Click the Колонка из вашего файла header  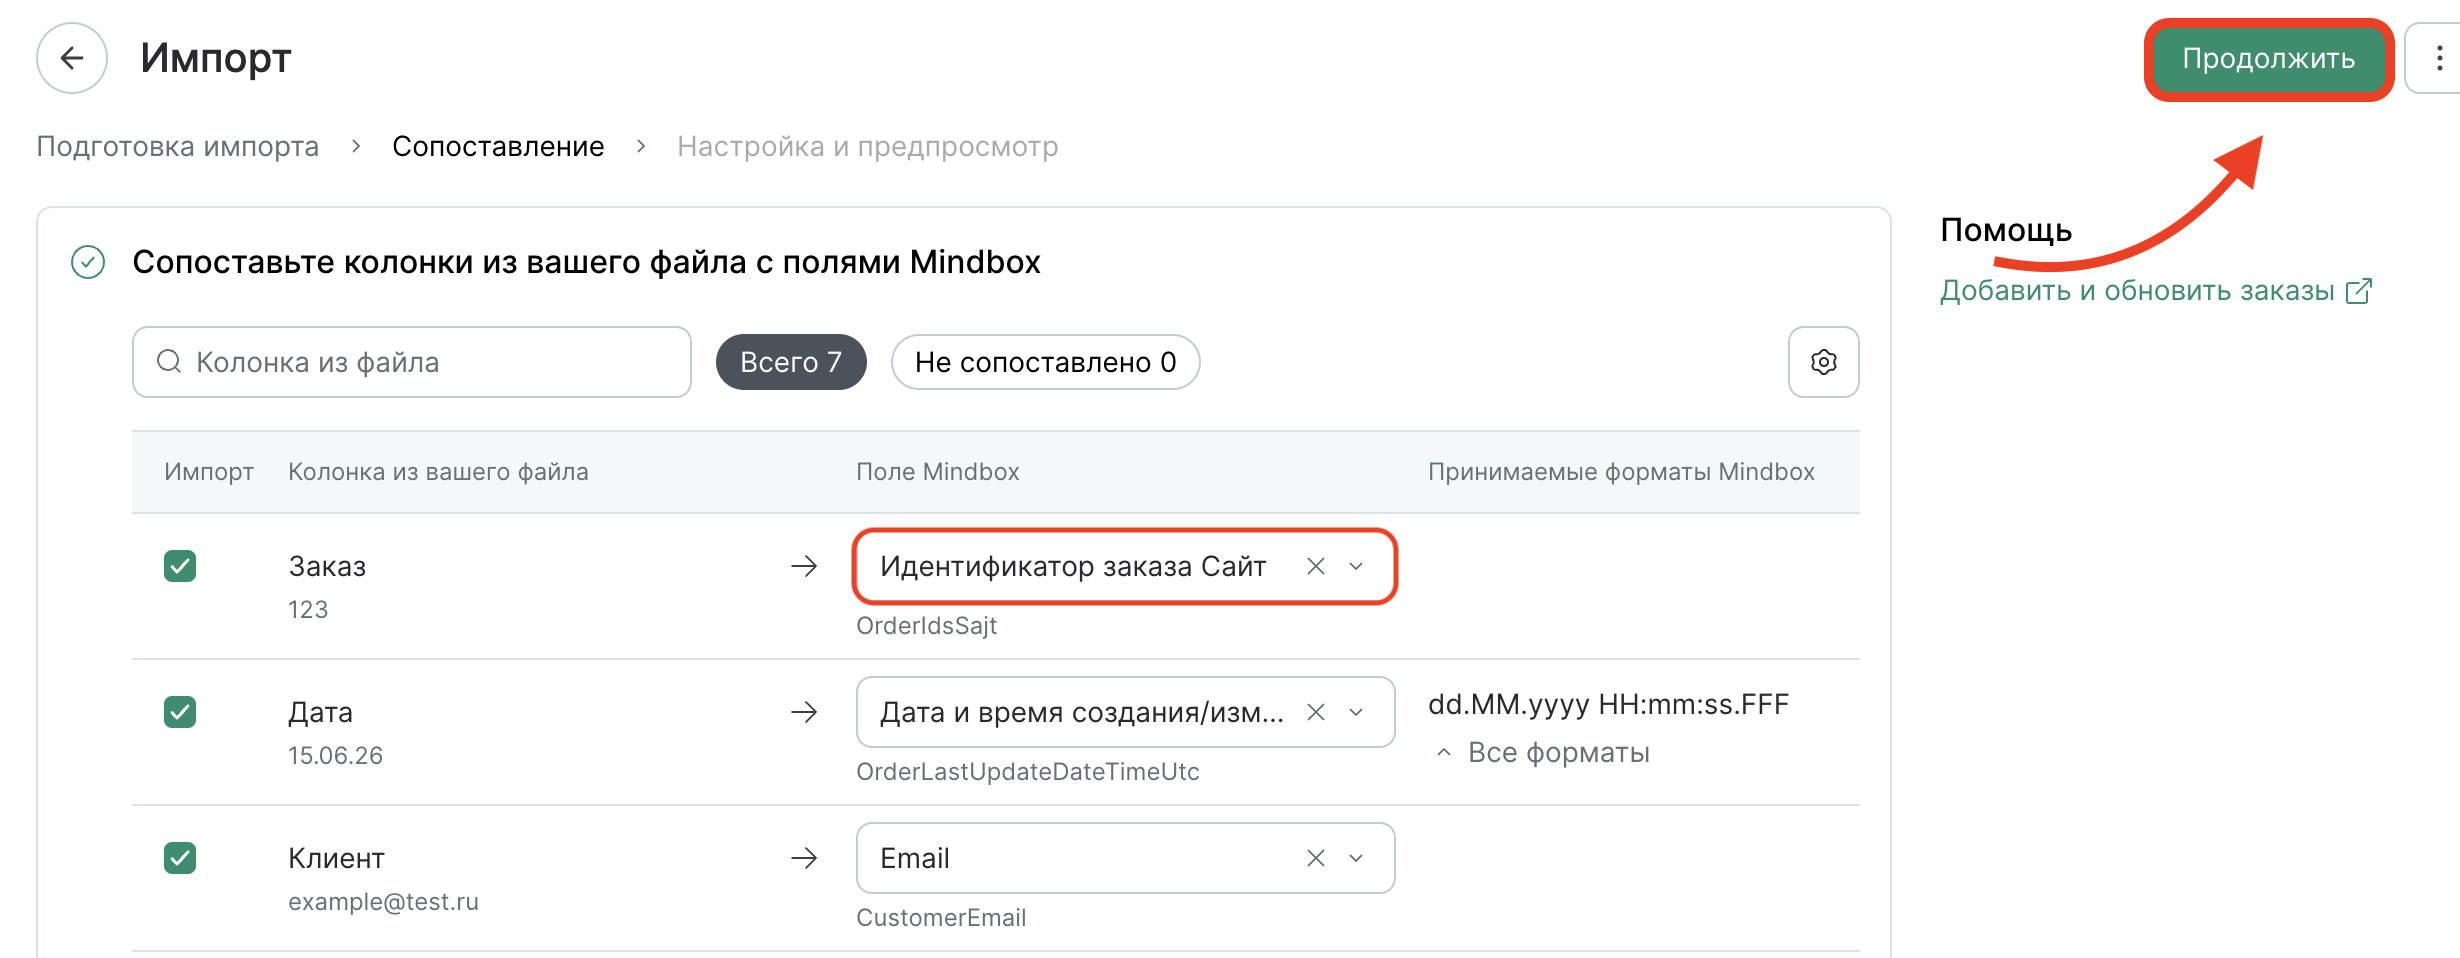(438, 472)
